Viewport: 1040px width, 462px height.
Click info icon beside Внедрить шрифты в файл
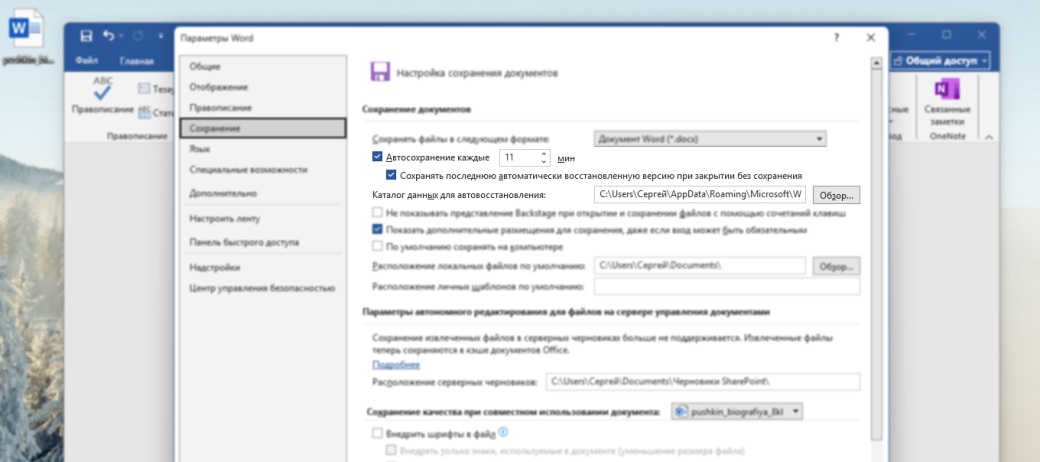pos(504,433)
